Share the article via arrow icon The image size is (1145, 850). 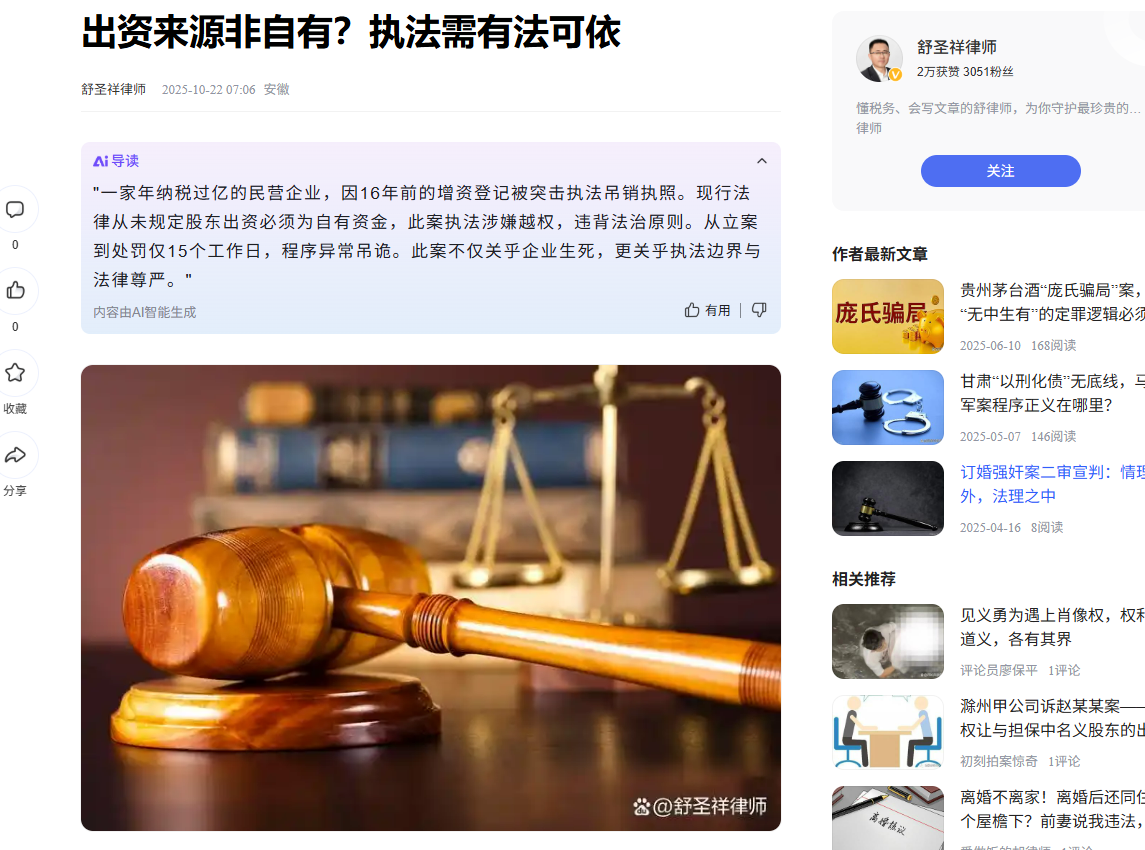click(x=15, y=456)
